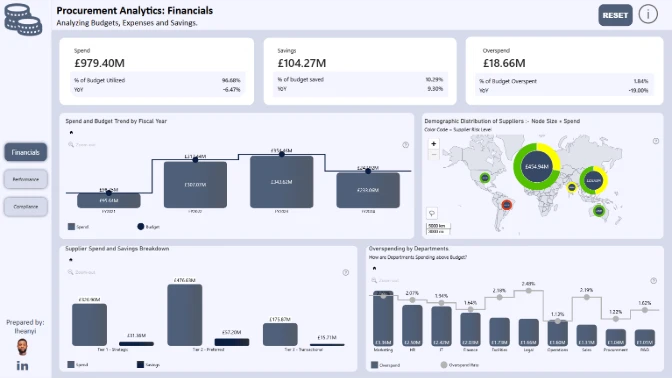Click Zoom-out magnifier in Overspending by Departments chart
Screen dimensions: 672x378
pos(374,280)
